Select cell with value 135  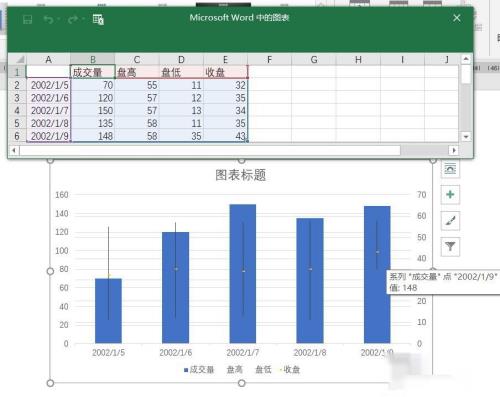93,123
